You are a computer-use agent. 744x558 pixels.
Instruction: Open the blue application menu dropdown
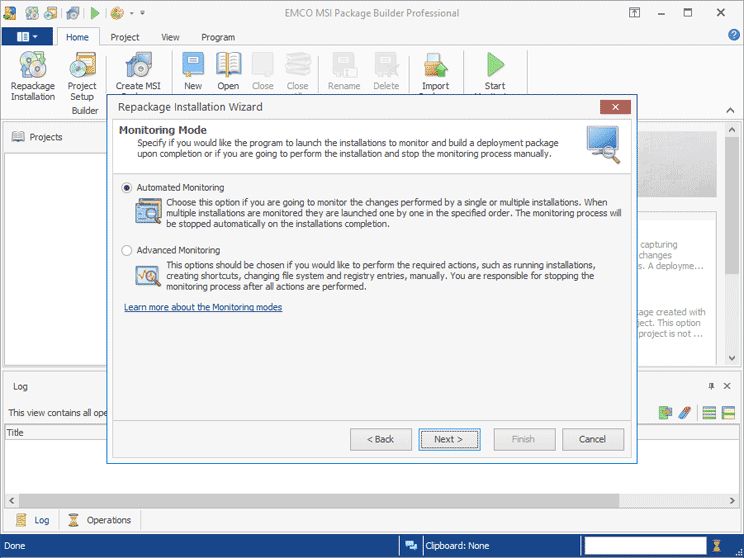[27, 37]
